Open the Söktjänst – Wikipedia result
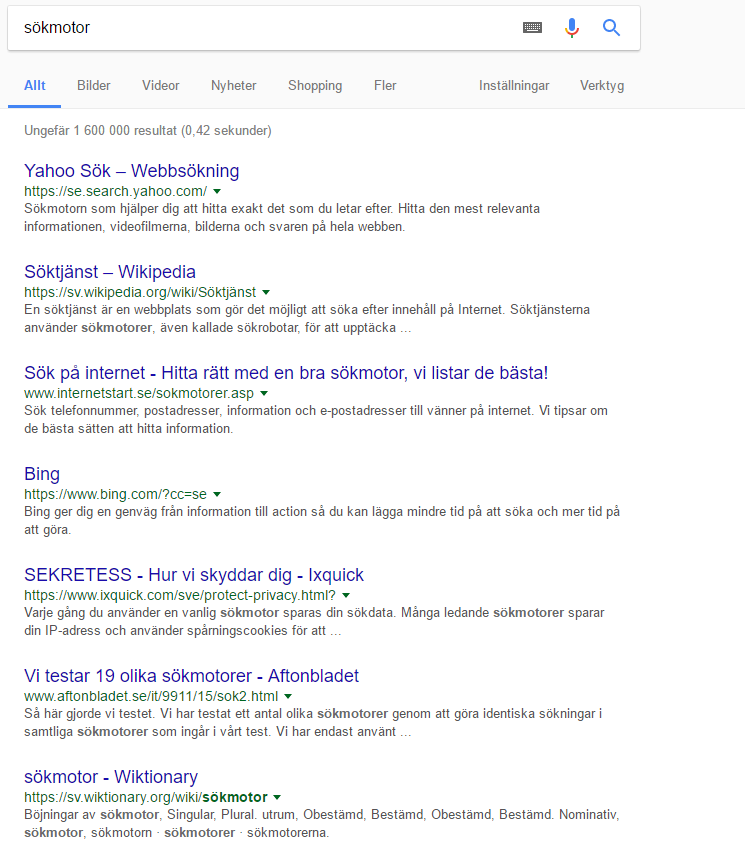745x852 pixels. click(x=110, y=272)
